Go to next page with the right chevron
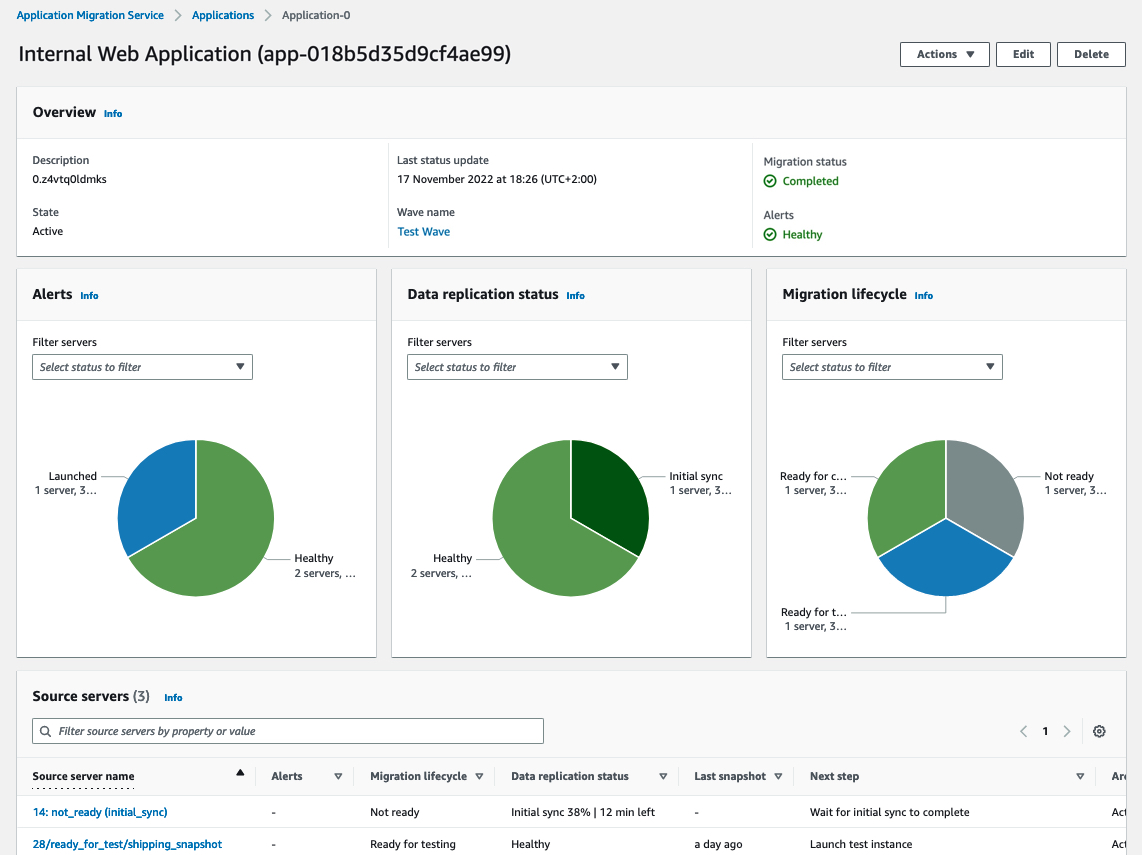Viewport: 1142px width, 855px height. 1067,731
